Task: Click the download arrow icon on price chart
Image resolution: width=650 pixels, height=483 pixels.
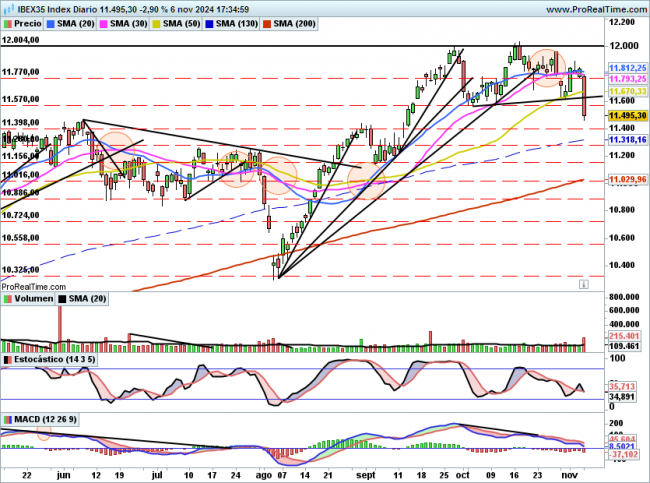Action: click(583, 284)
